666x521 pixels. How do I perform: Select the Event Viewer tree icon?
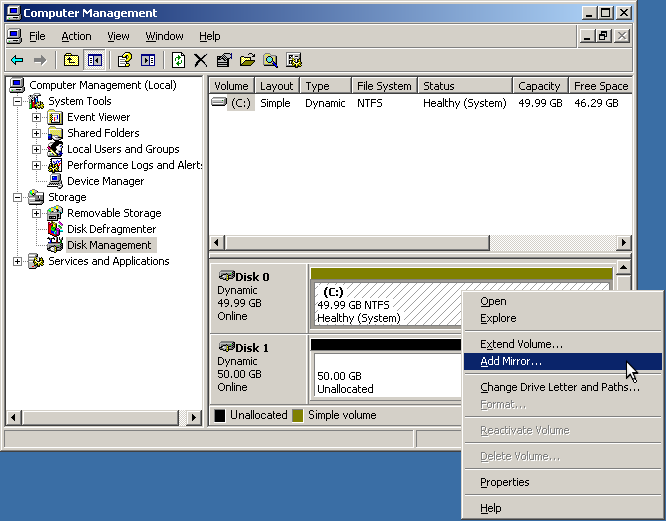pyautogui.click(x=55, y=117)
